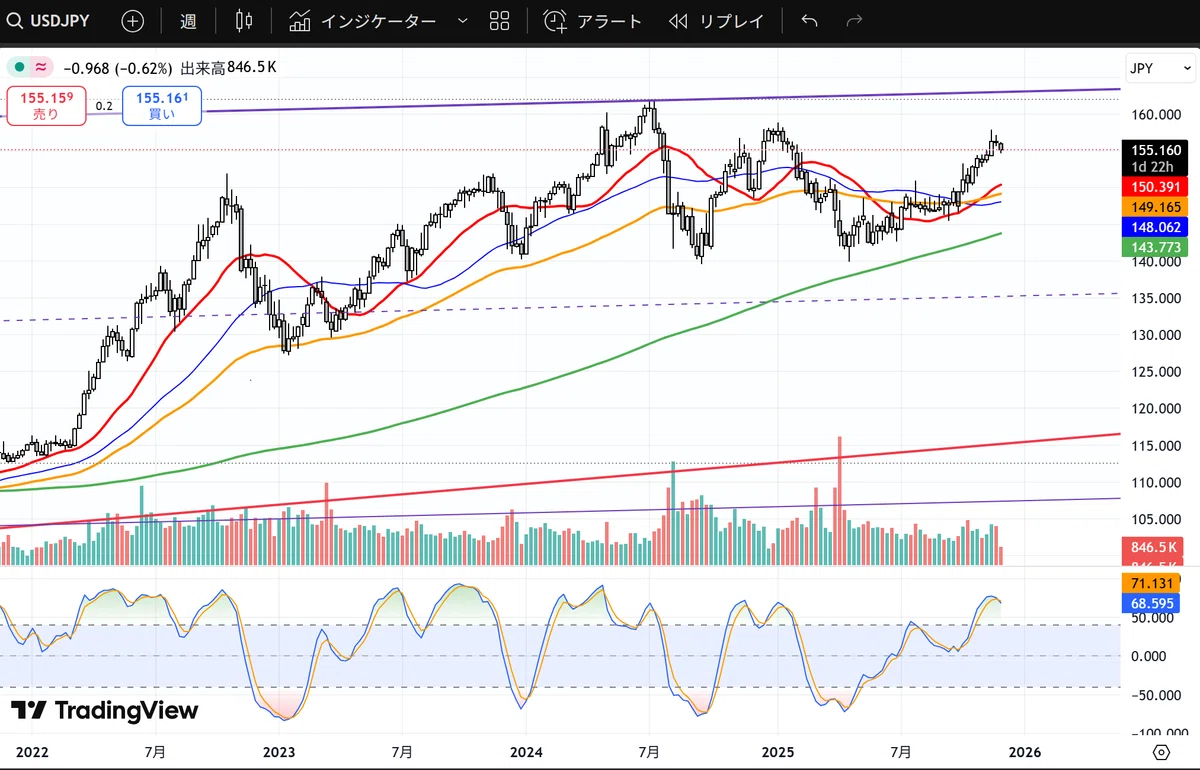
Task: Click the 出来高846.5K volume readout
Action: [x=229, y=68]
